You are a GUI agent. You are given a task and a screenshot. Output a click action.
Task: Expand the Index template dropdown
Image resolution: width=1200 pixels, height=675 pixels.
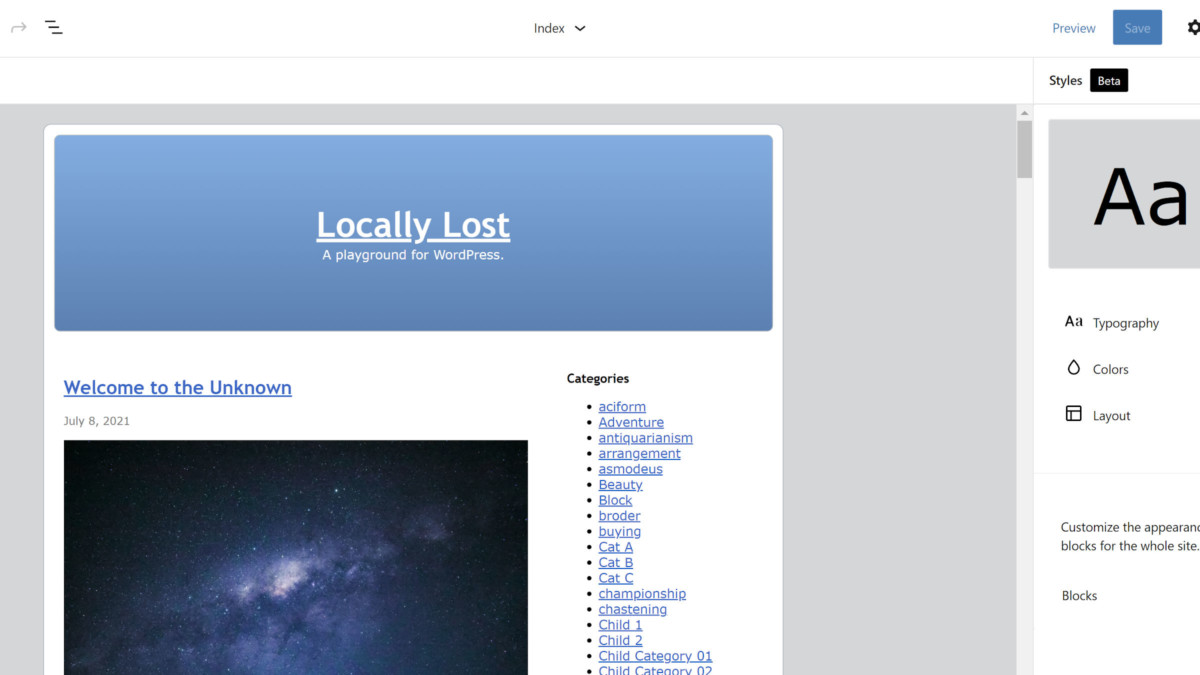[559, 28]
